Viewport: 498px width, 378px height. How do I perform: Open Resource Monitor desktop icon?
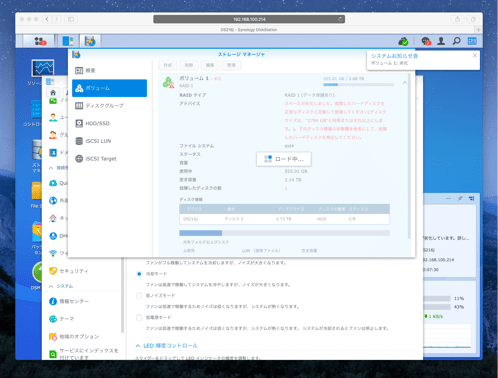43,68
